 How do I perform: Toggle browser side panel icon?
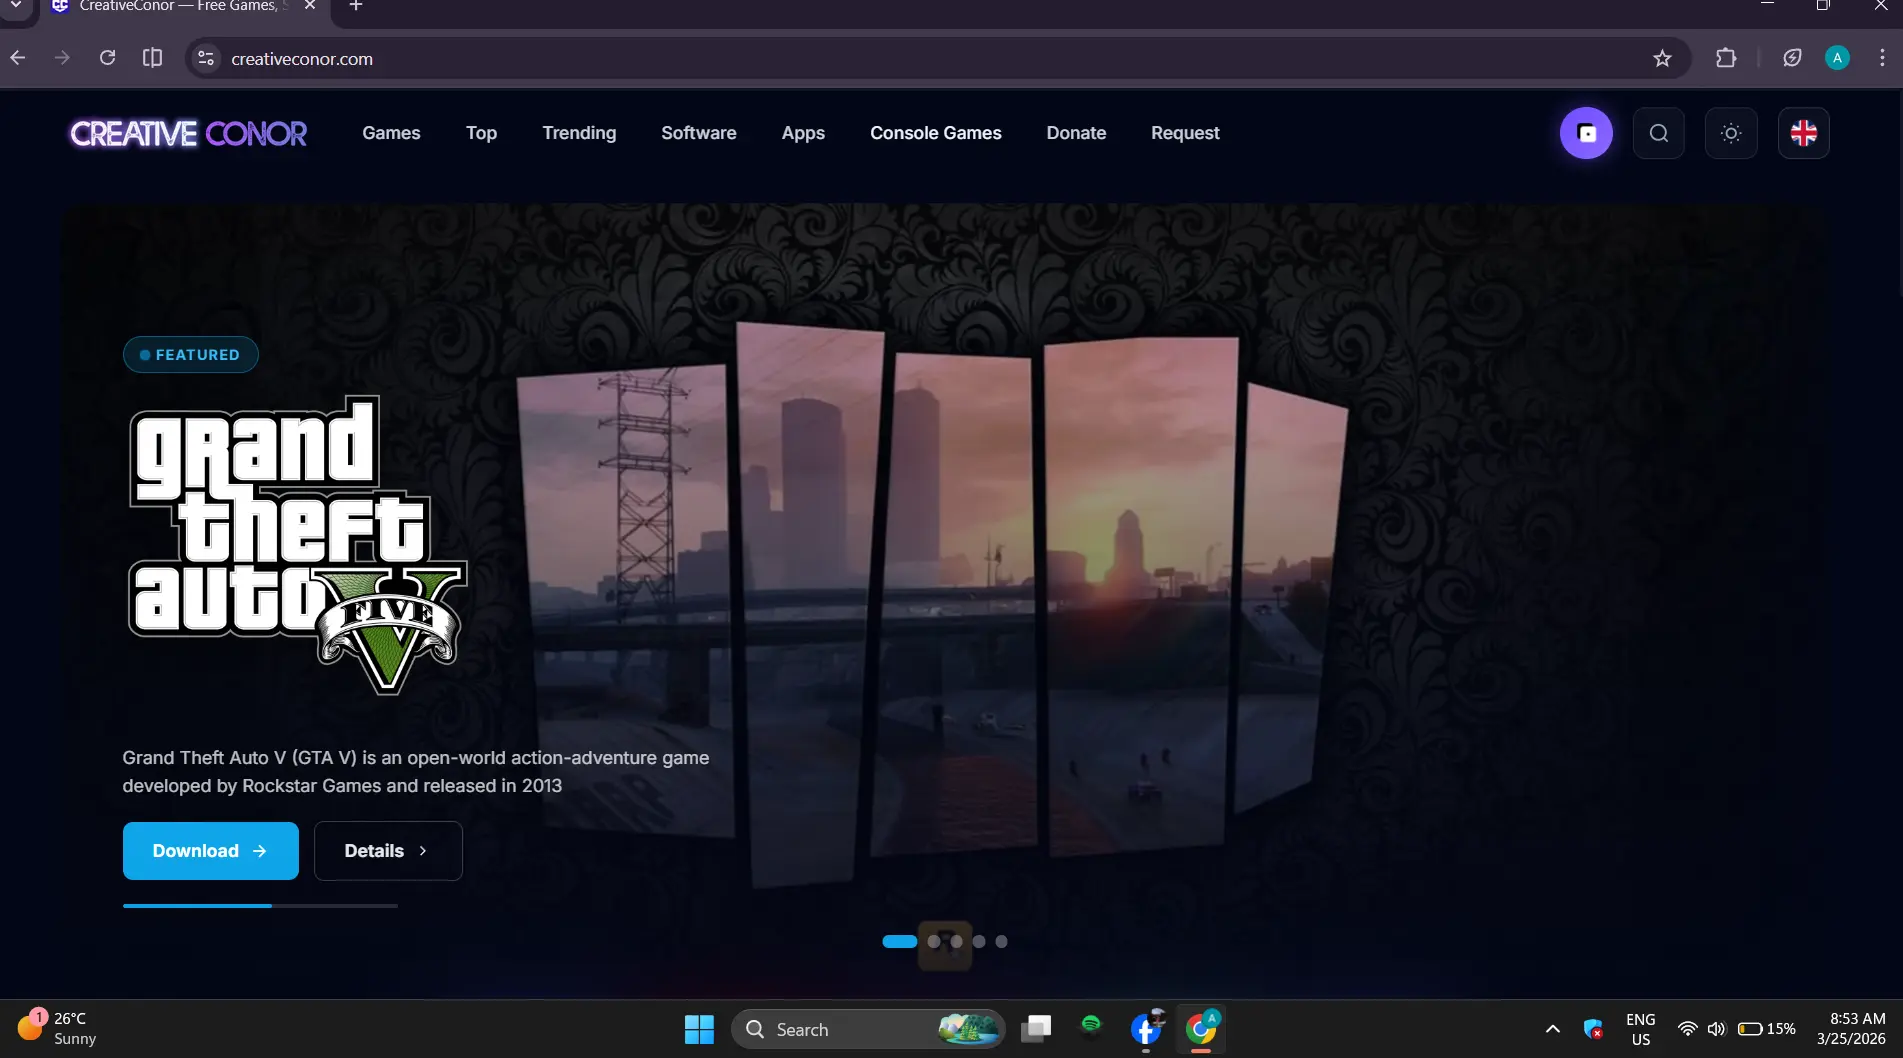pos(152,58)
